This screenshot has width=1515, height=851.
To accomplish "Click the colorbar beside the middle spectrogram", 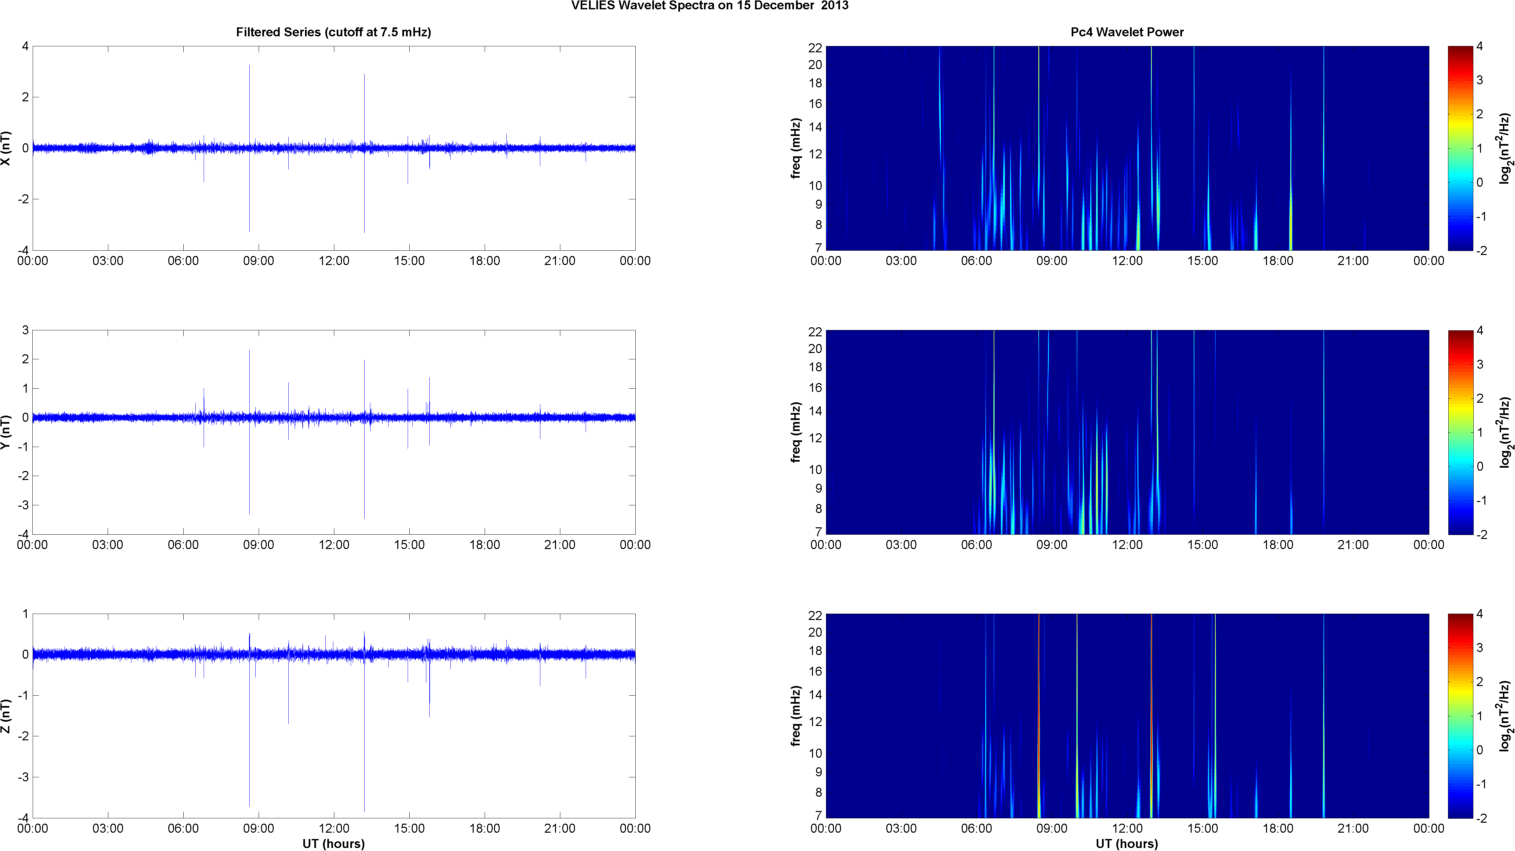I will (1460, 432).
